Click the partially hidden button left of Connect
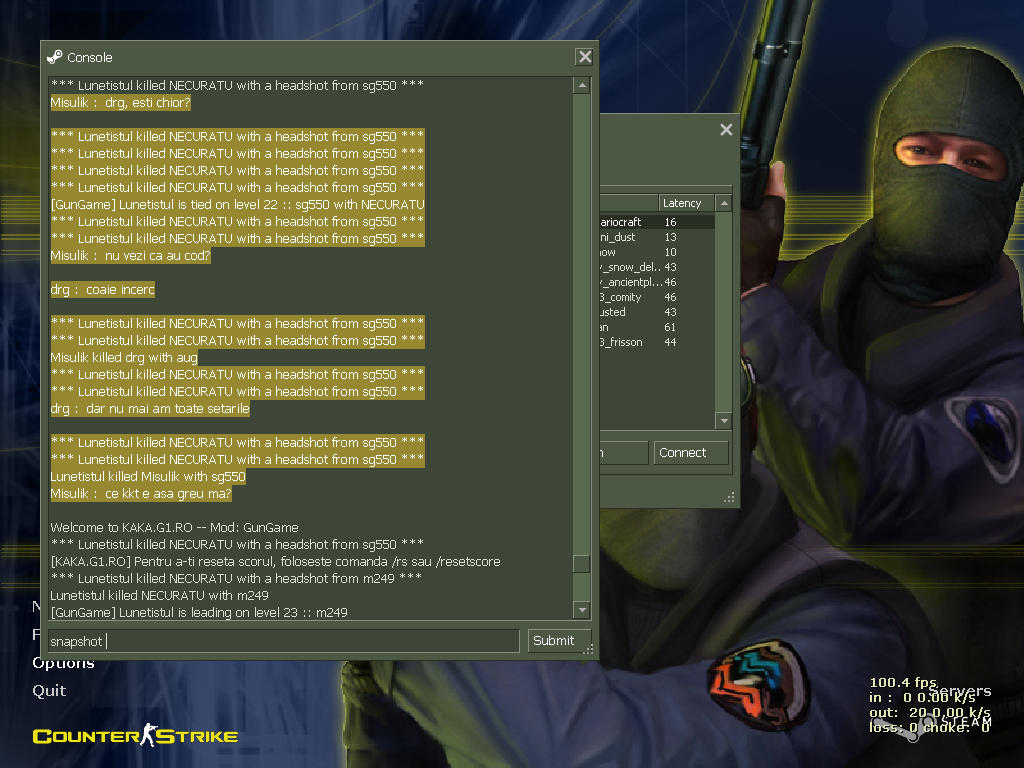1024x768 pixels. click(624, 453)
